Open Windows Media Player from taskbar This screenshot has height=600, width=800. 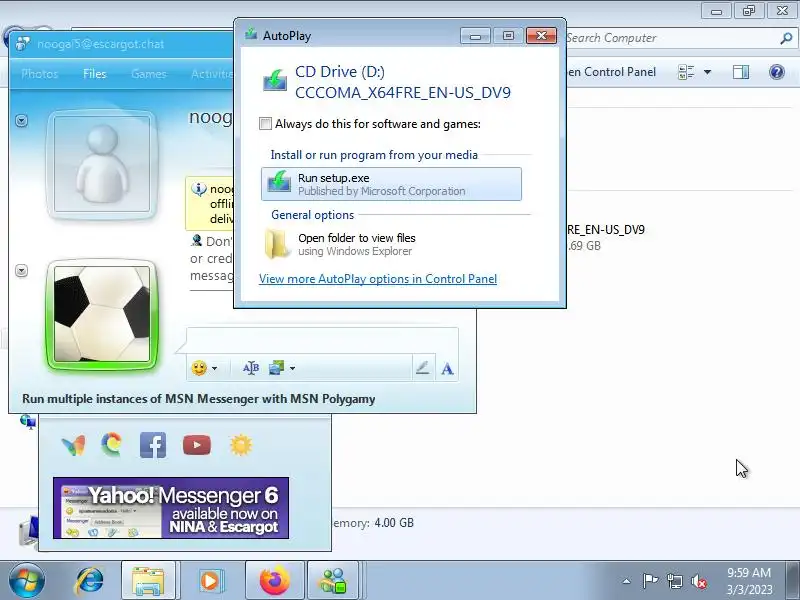[210, 581]
